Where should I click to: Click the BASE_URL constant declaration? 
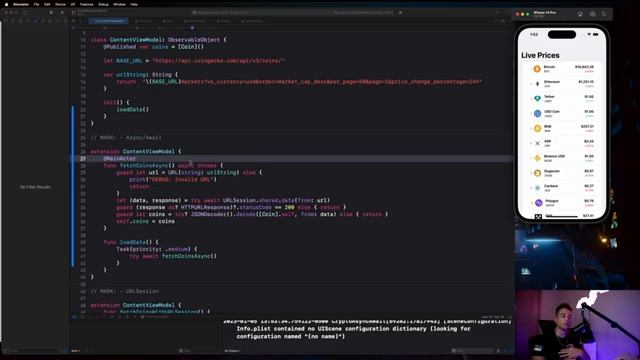[194, 61]
